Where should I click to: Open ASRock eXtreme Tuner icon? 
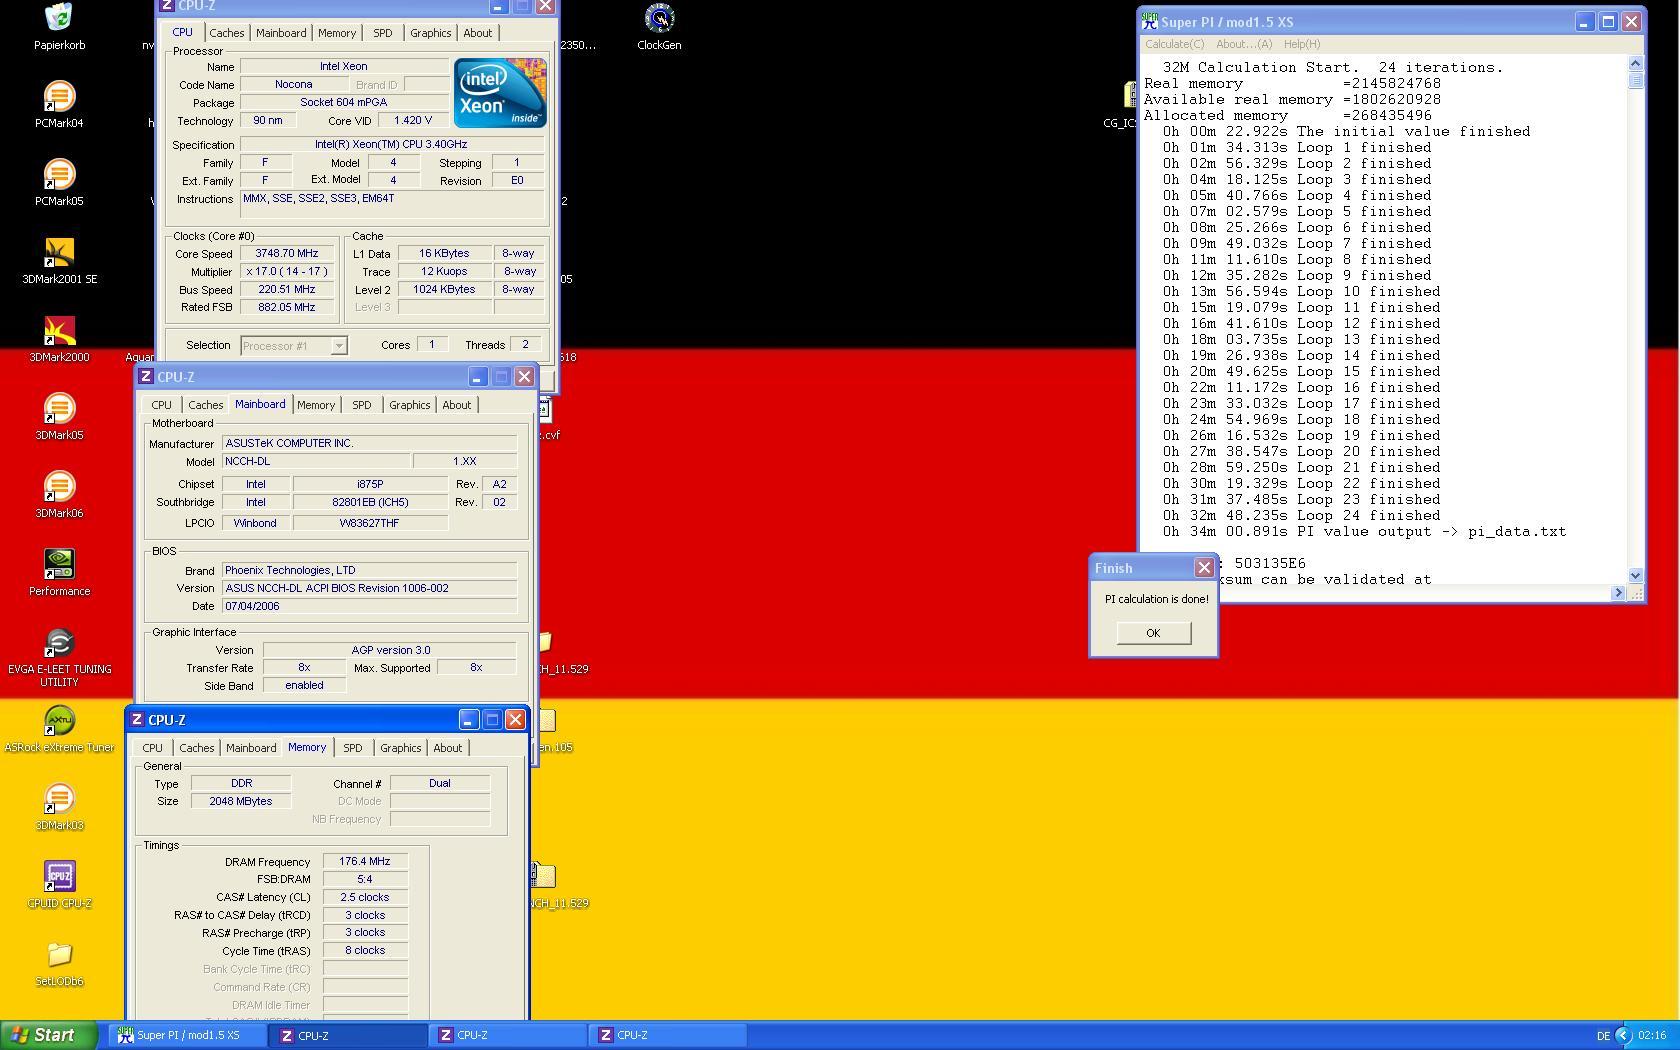point(59,721)
